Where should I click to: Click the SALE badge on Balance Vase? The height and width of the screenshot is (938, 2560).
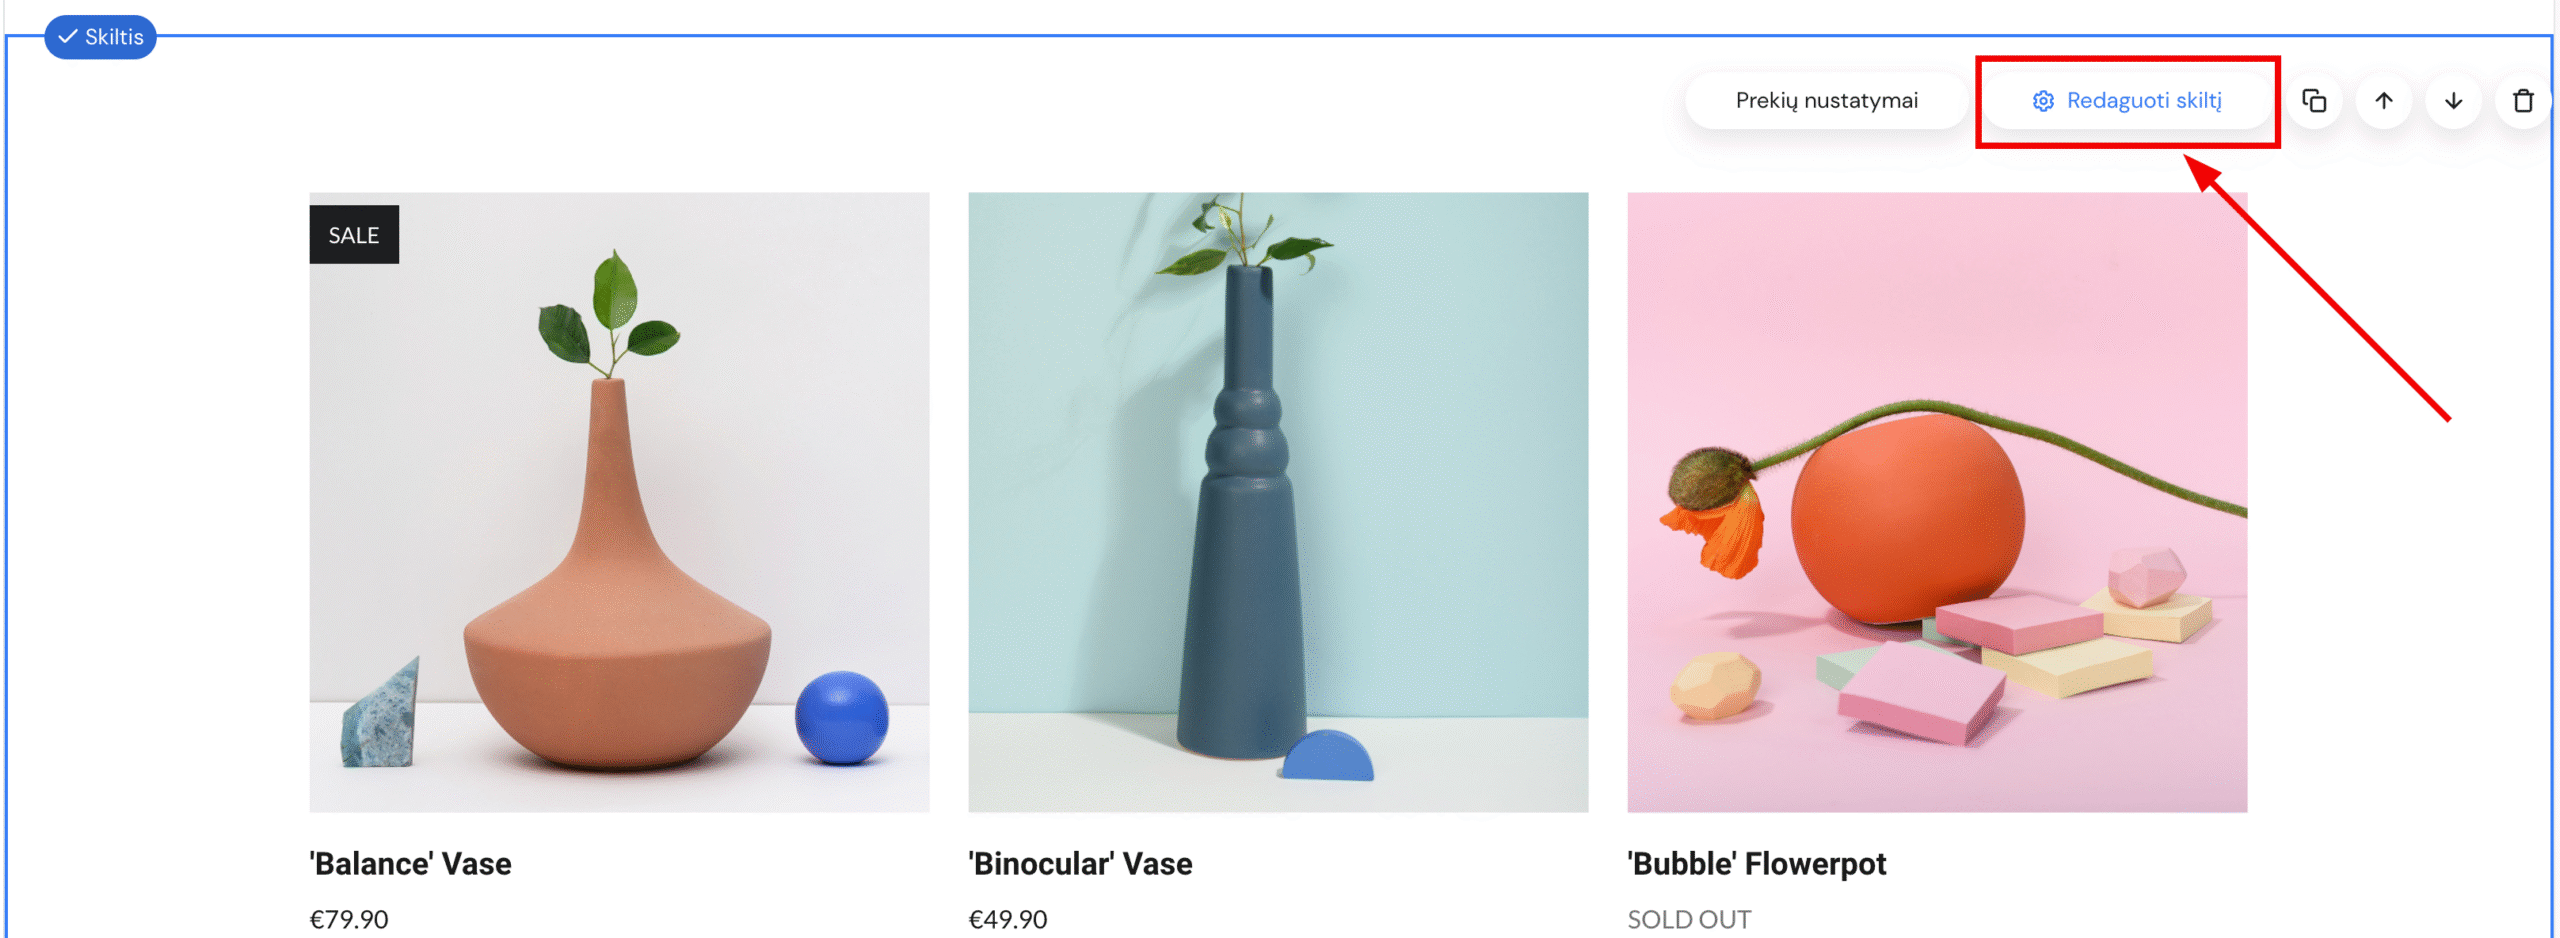click(354, 235)
